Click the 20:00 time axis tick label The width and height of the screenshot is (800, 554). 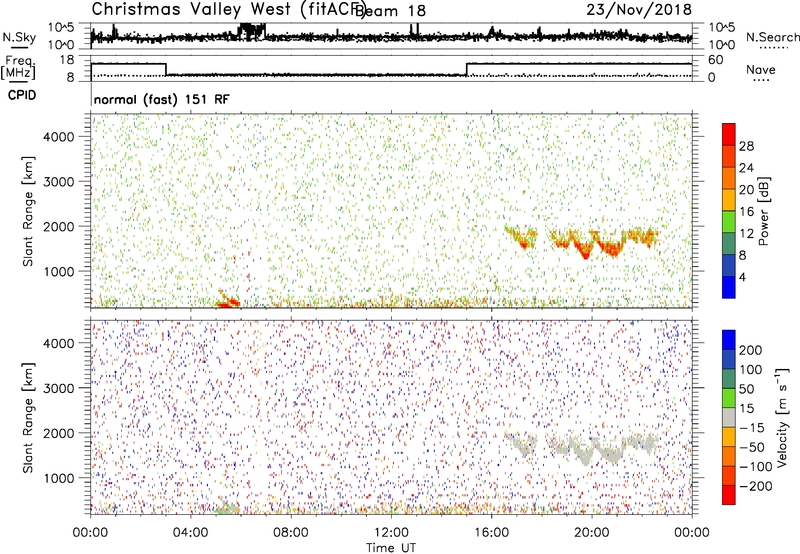coord(591,533)
